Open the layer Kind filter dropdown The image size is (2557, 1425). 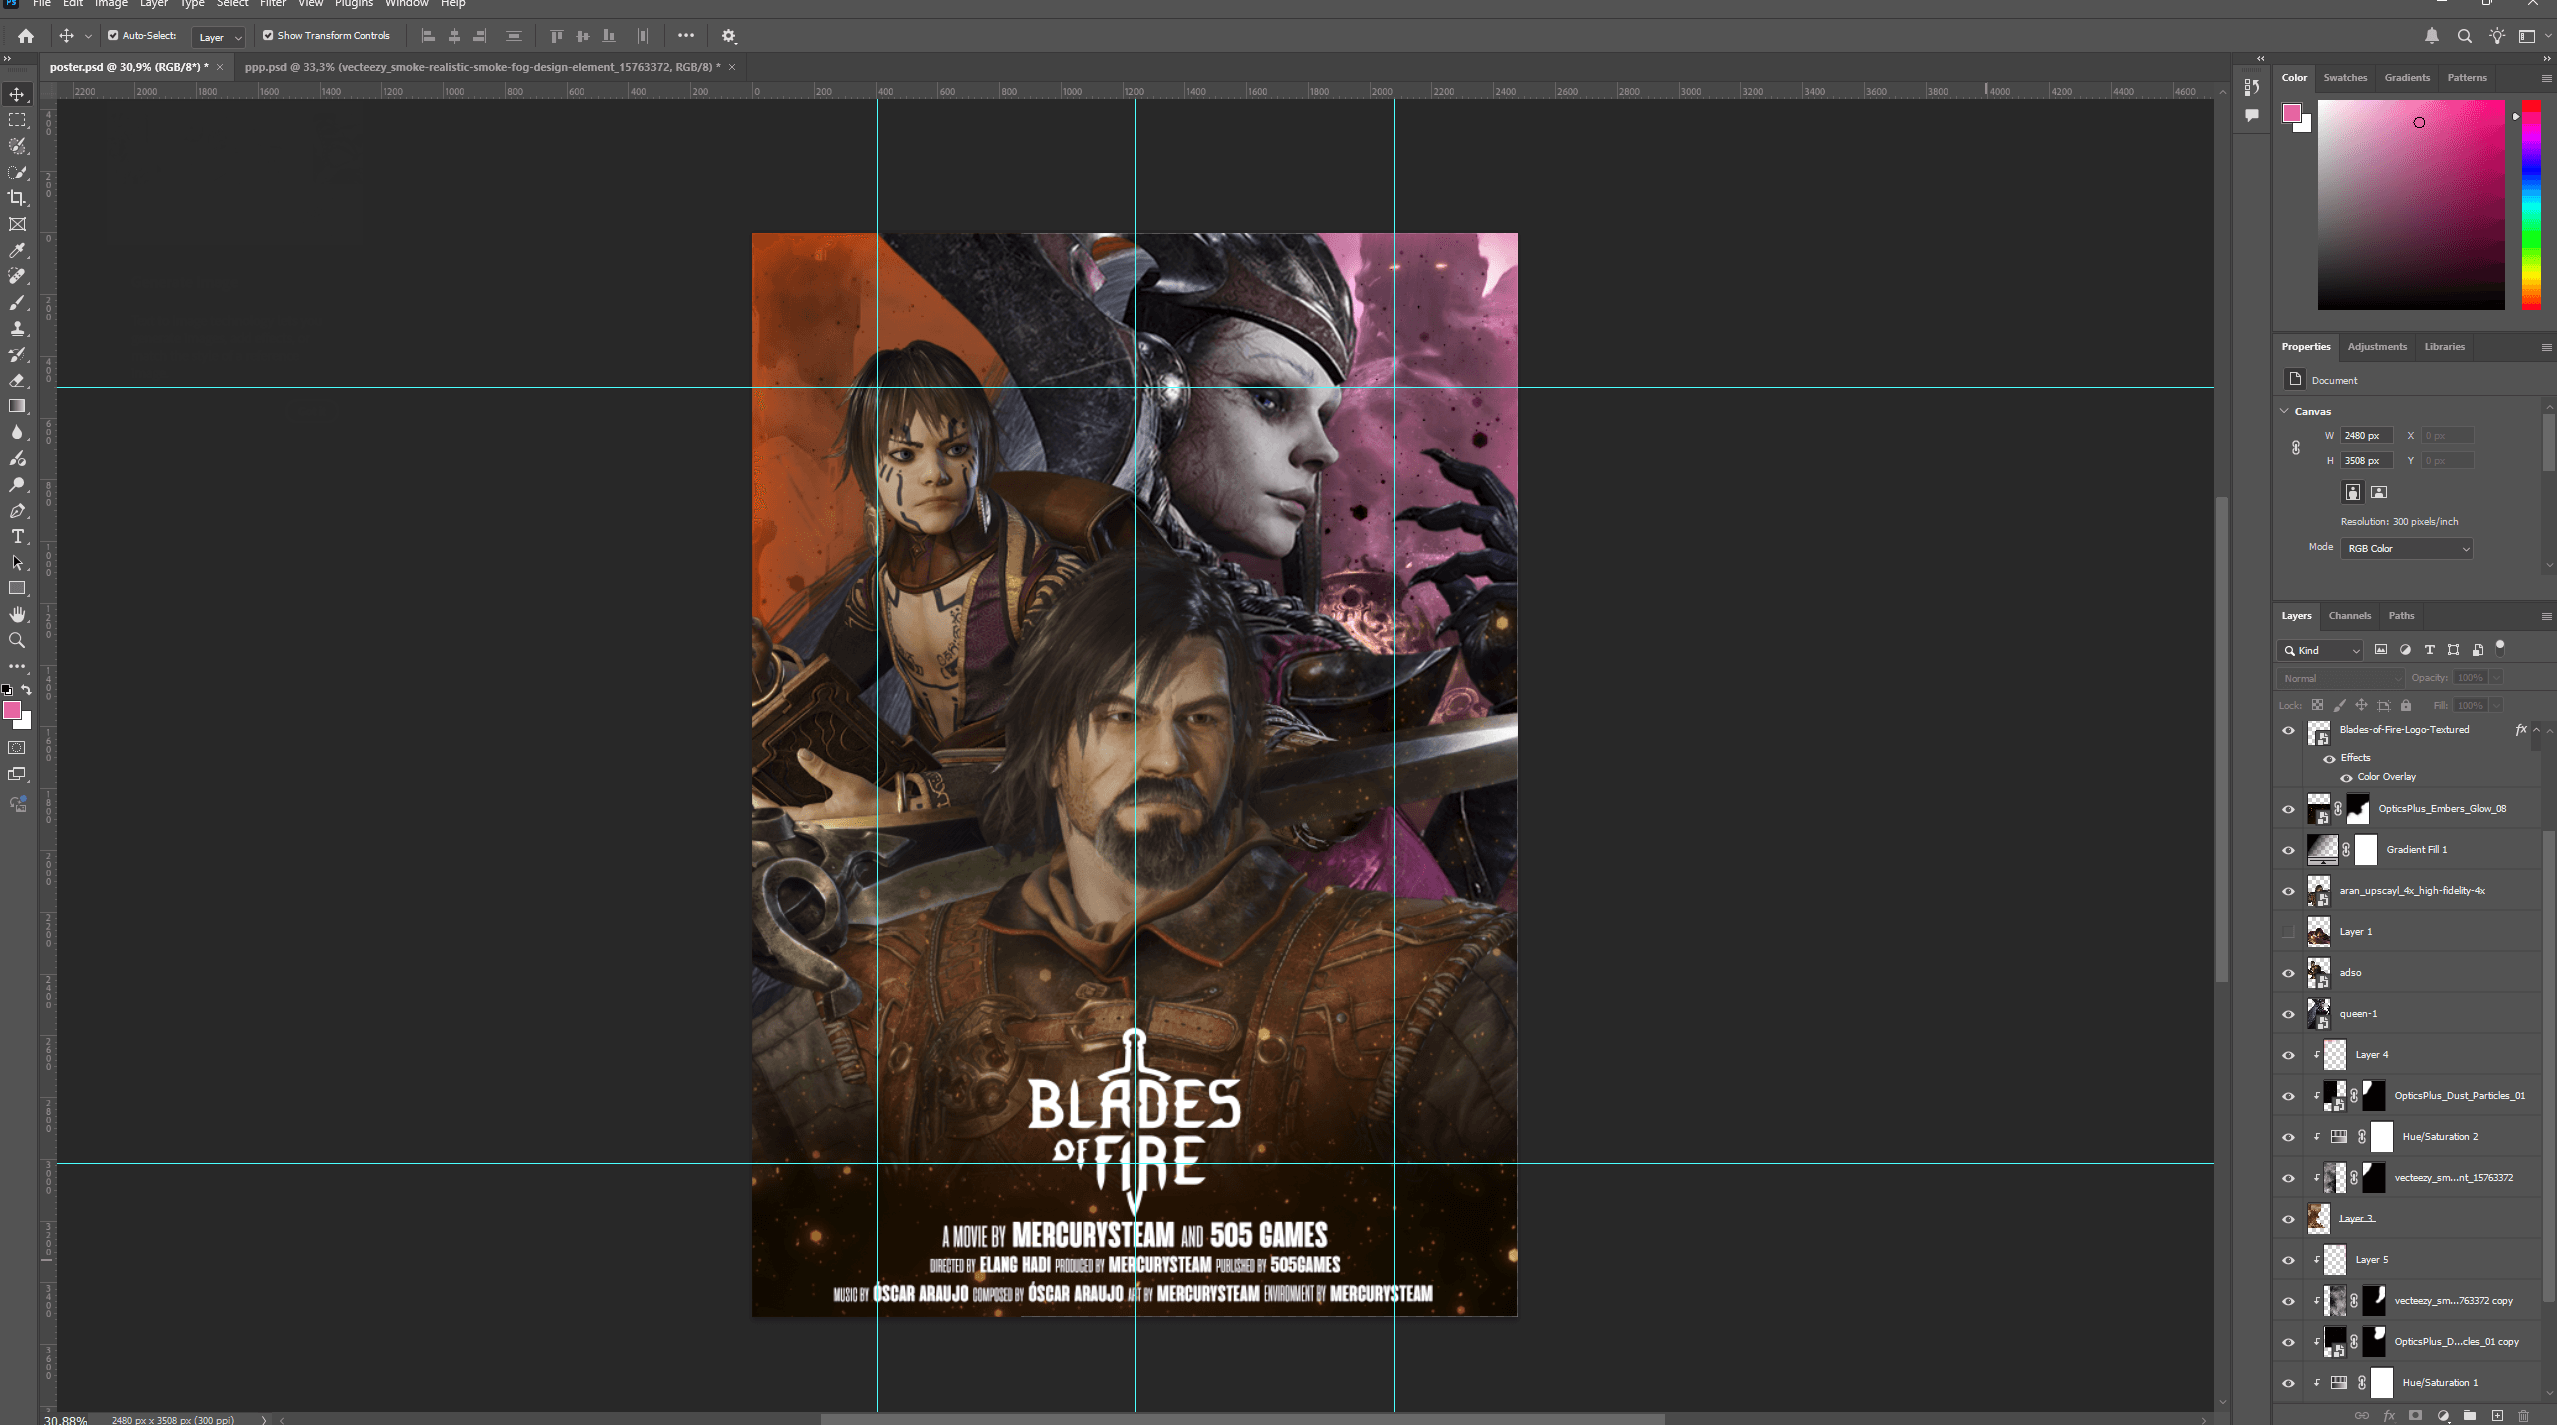tap(2321, 651)
